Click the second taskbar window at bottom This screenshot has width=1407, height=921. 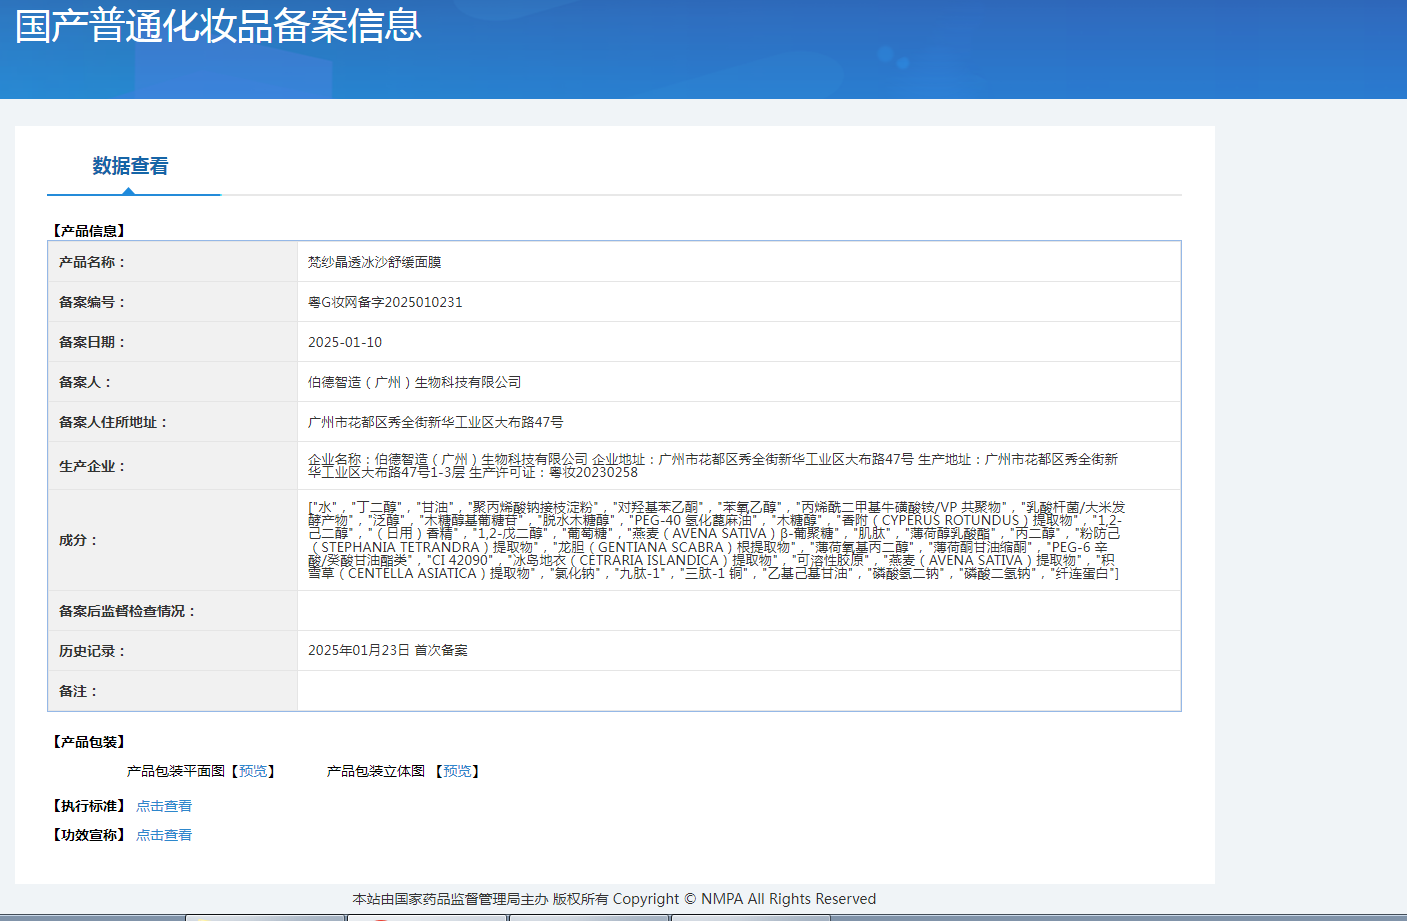pyautogui.click(x=425, y=917)
